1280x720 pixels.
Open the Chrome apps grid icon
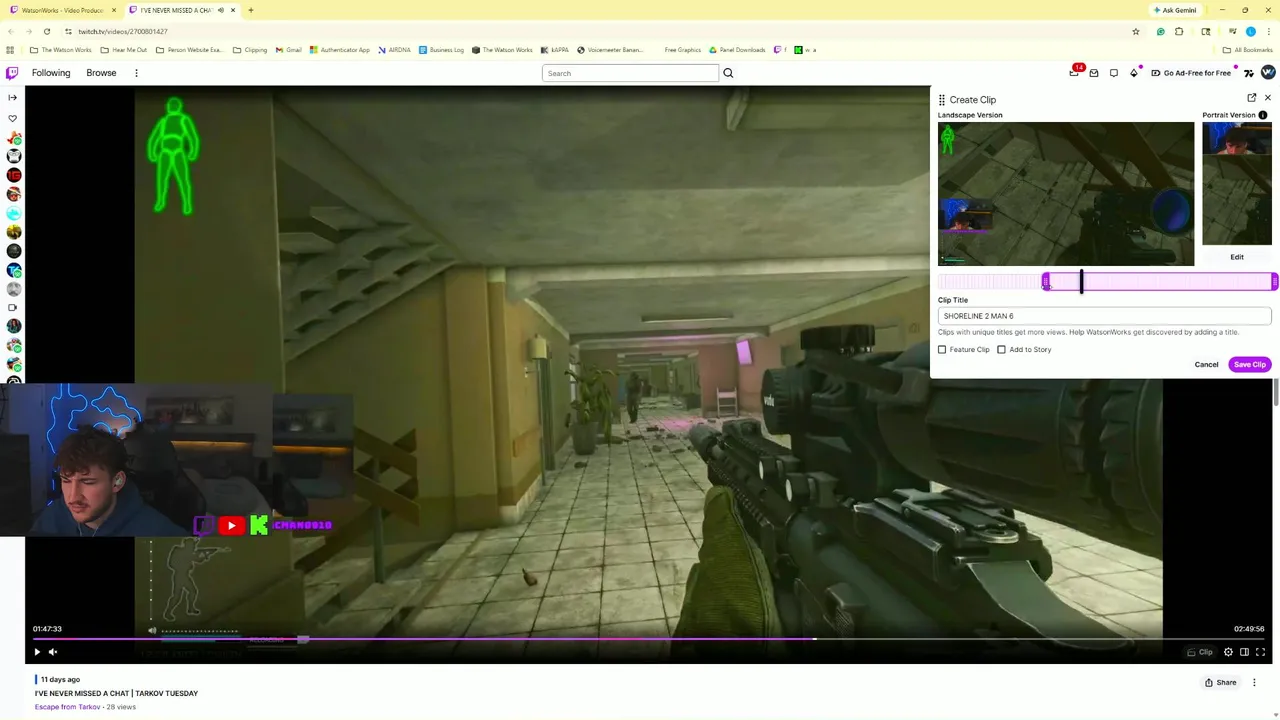point(10,50)
